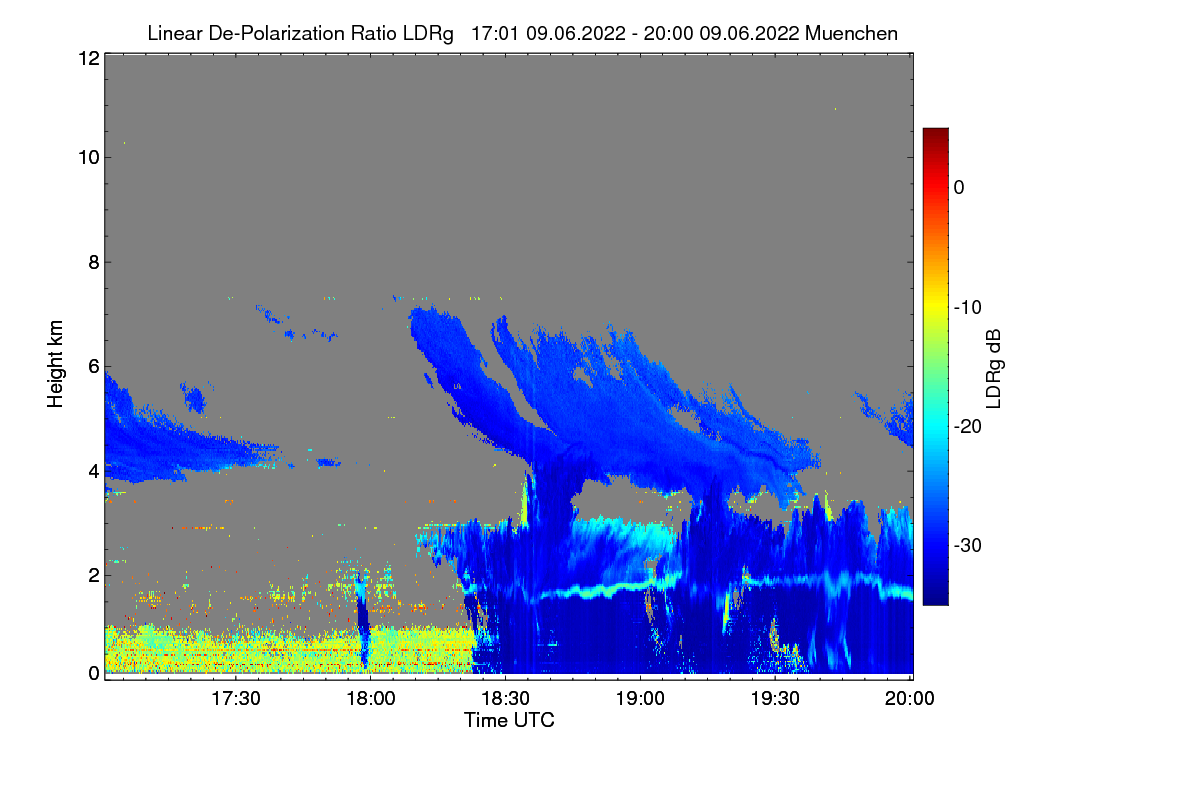
Task: Click the height tick label 4
Action: (93, 470)
